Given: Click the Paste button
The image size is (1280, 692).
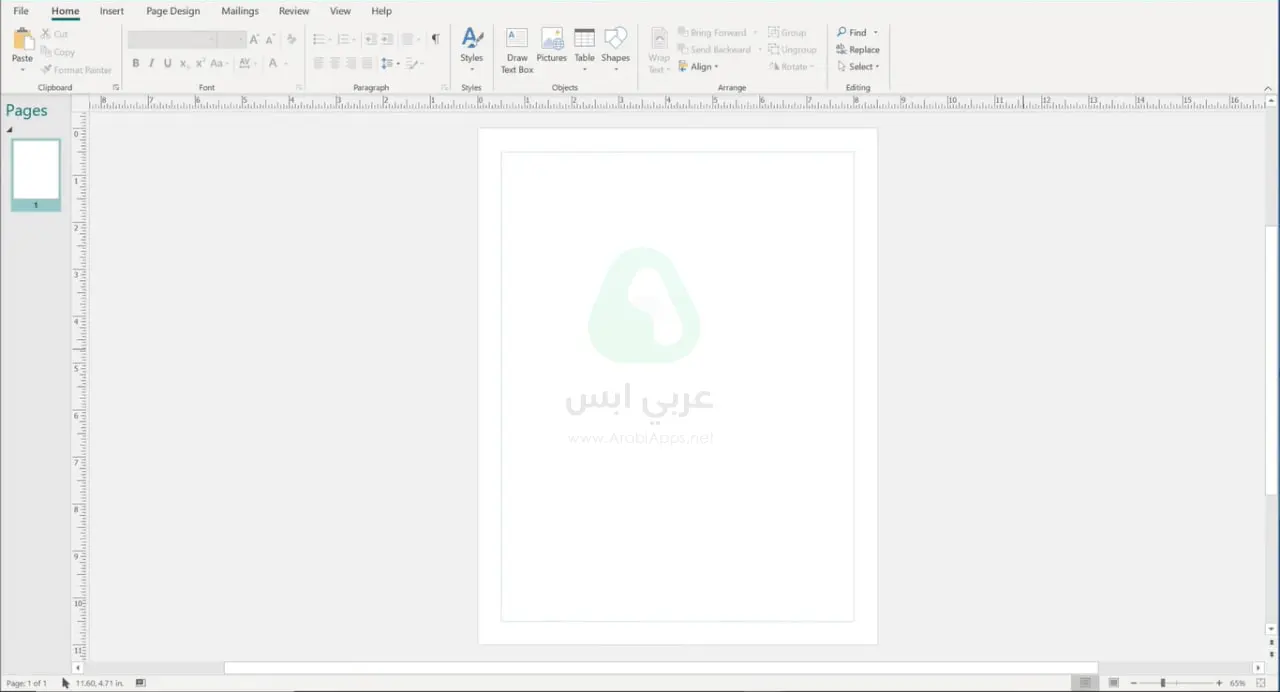Looking at the screenshot, I should pos(21,45).
